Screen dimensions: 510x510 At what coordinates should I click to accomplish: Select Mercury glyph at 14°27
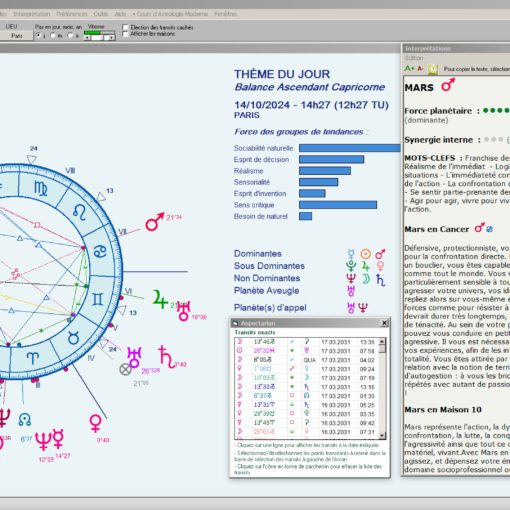[58, 439]
